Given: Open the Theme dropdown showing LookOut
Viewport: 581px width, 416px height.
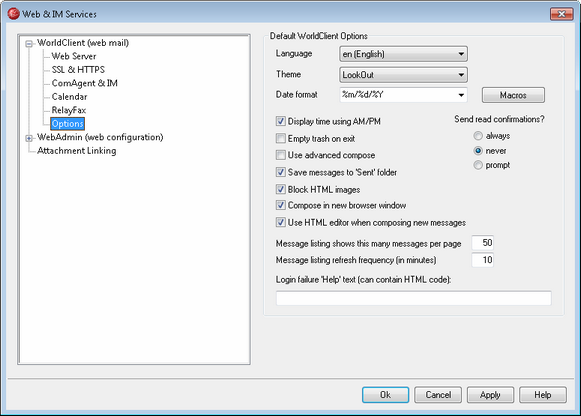Looking at the screenshot, I should pyautogui.click(x=403, y=75).
